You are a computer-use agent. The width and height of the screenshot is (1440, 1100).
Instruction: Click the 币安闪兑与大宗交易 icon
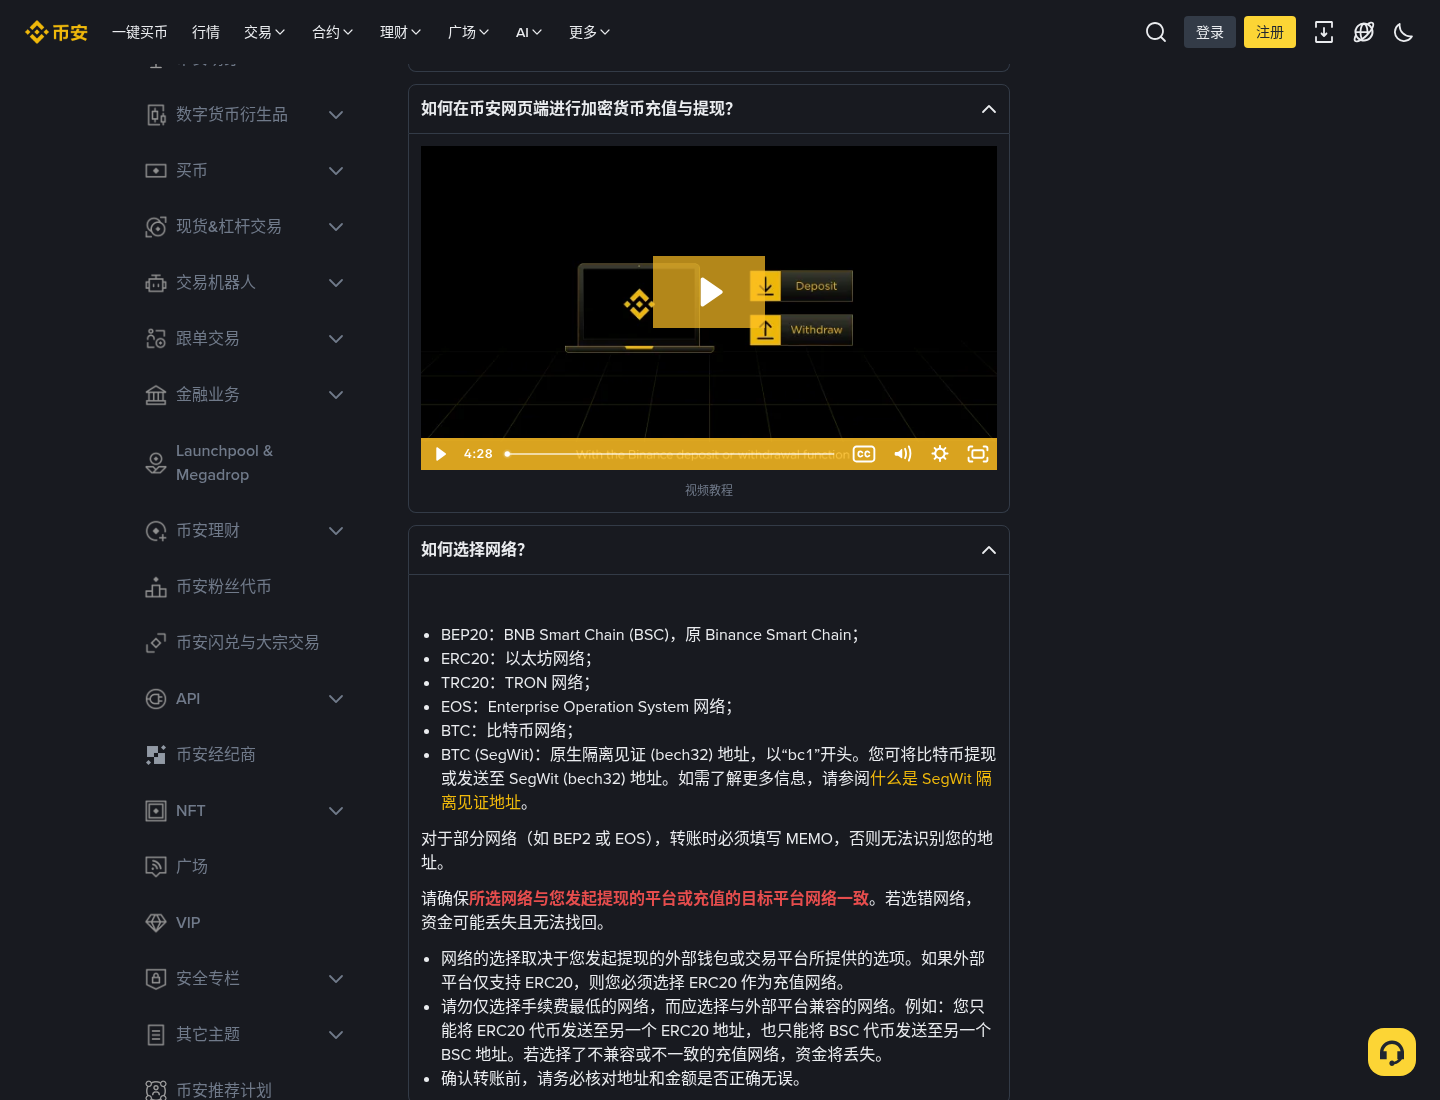[156, 643]
